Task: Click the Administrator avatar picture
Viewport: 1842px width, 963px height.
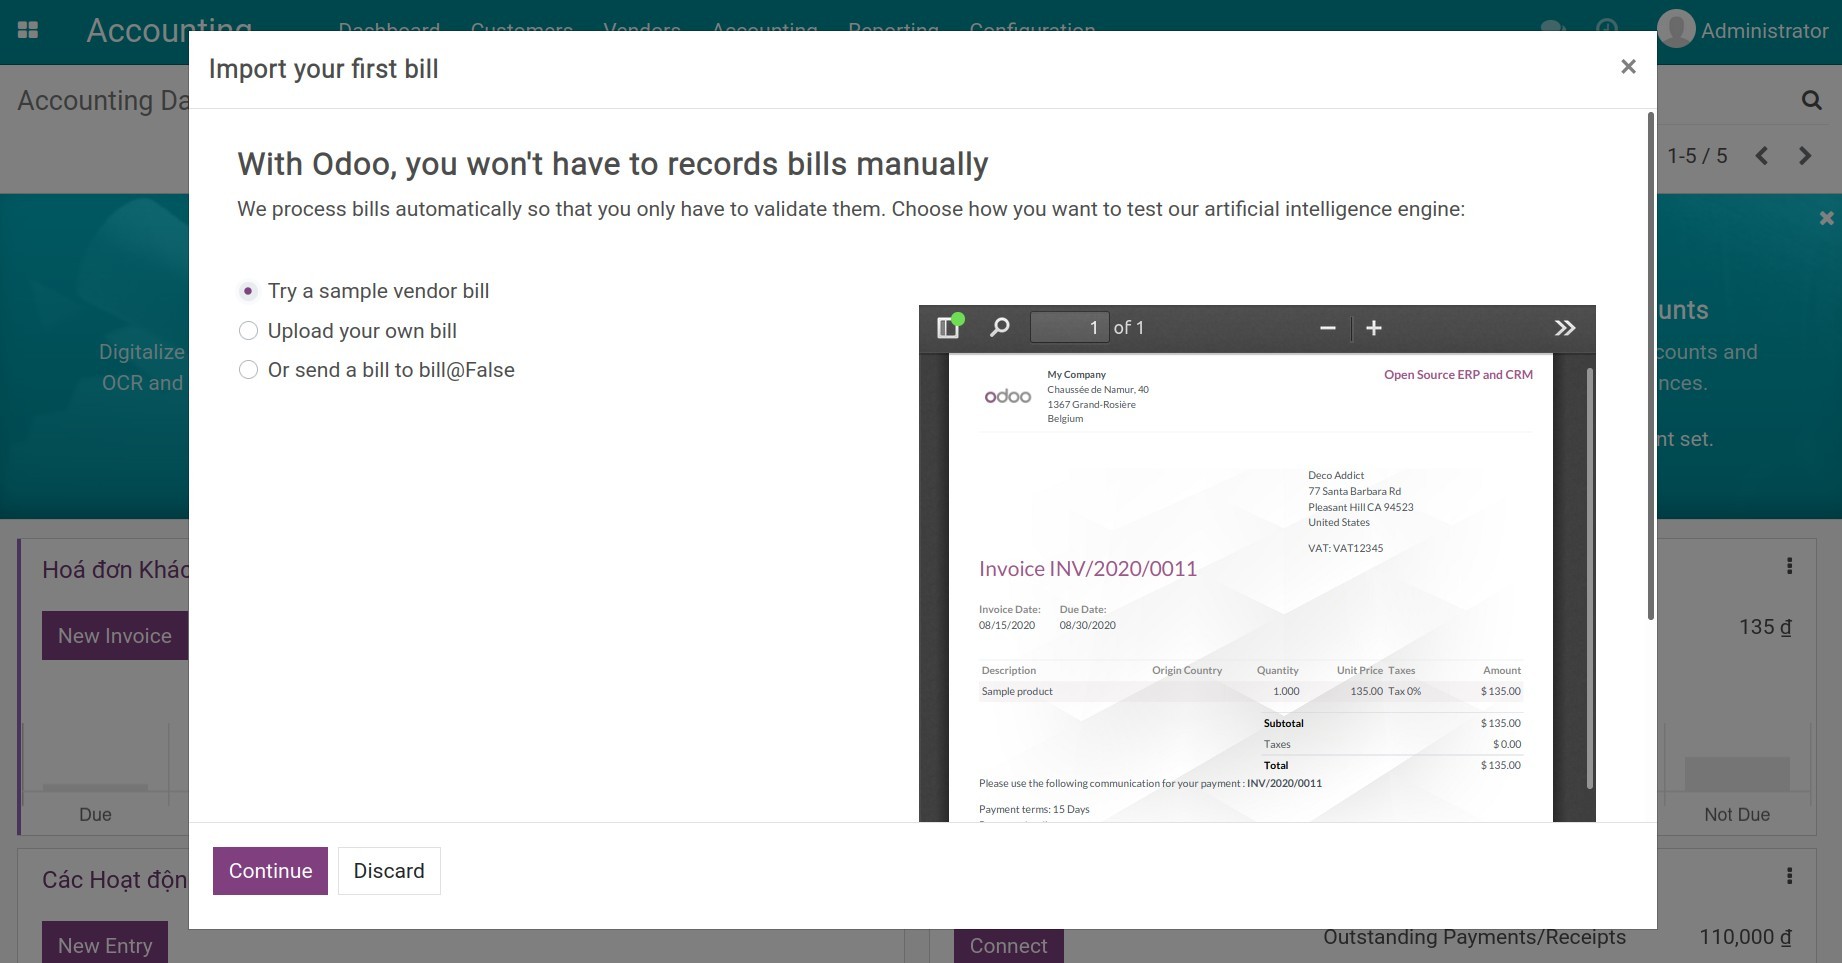Action: coord(1676,29)
